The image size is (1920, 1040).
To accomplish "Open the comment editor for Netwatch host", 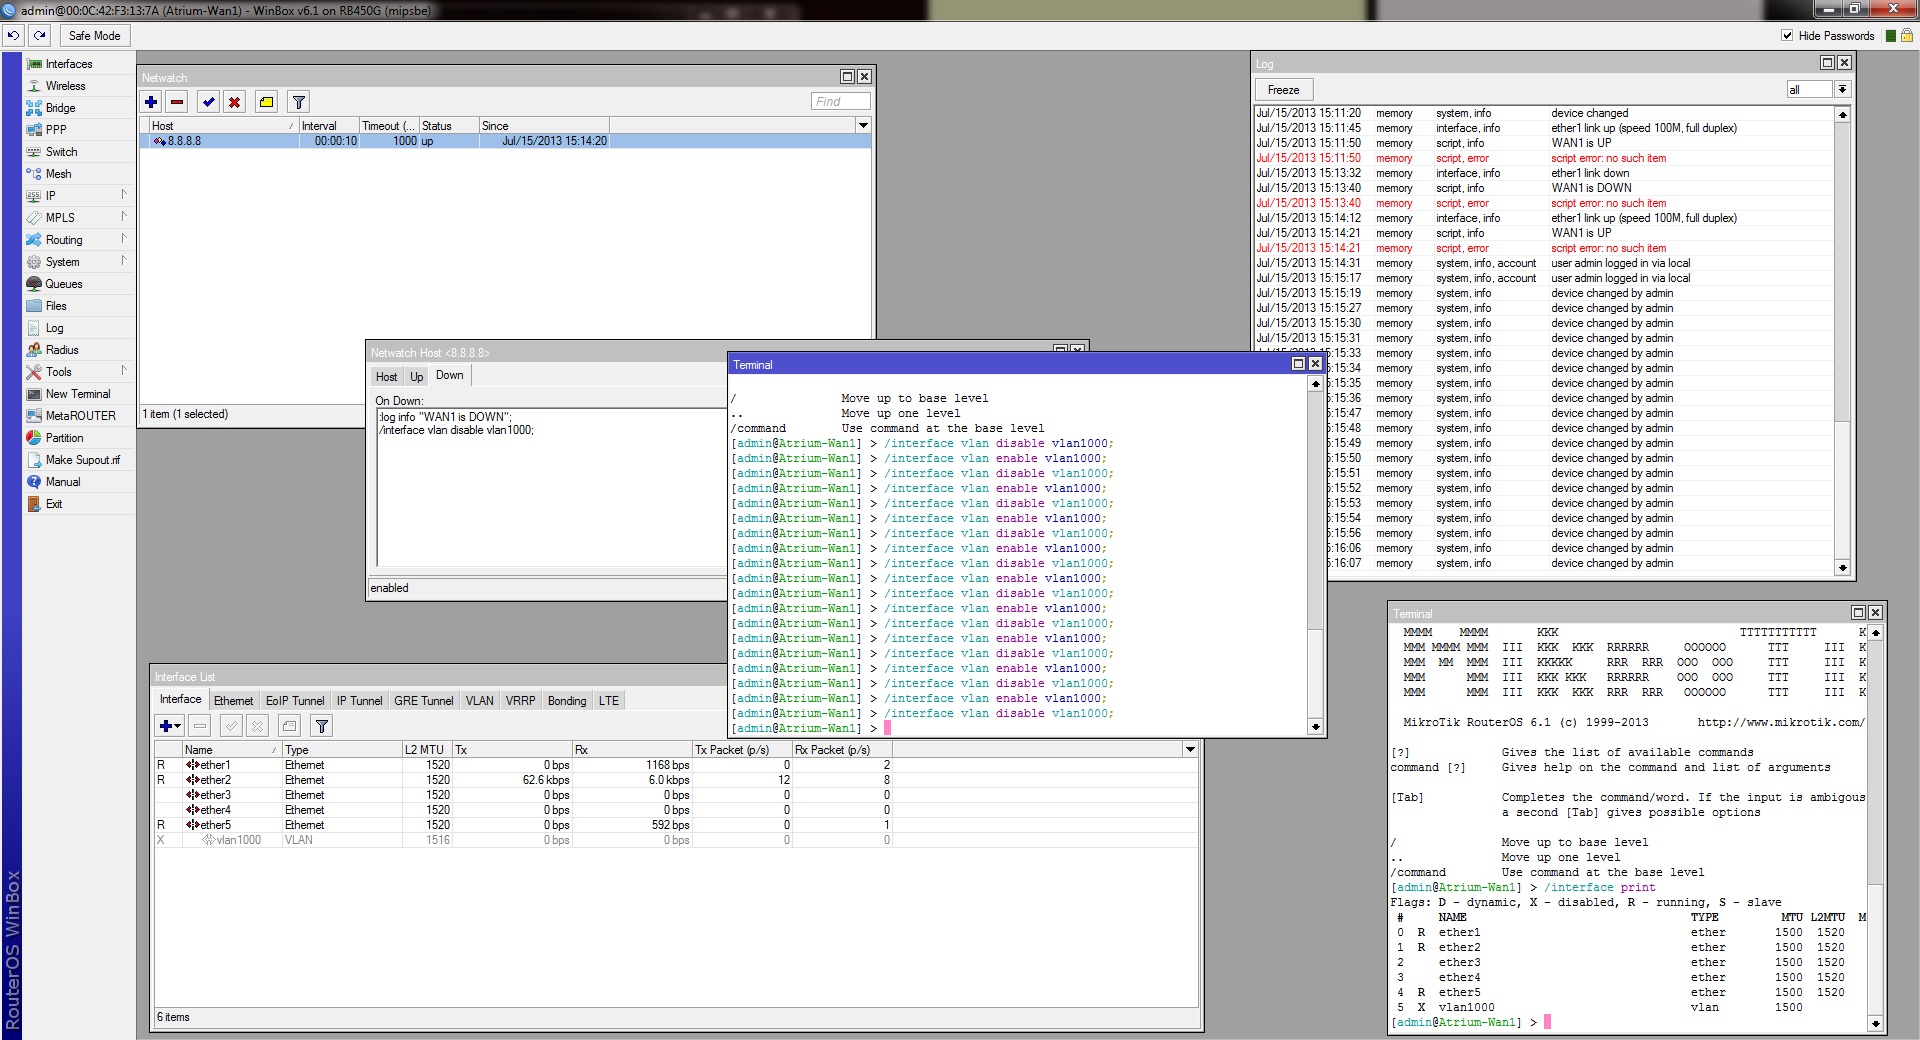I will click(266, 101).
